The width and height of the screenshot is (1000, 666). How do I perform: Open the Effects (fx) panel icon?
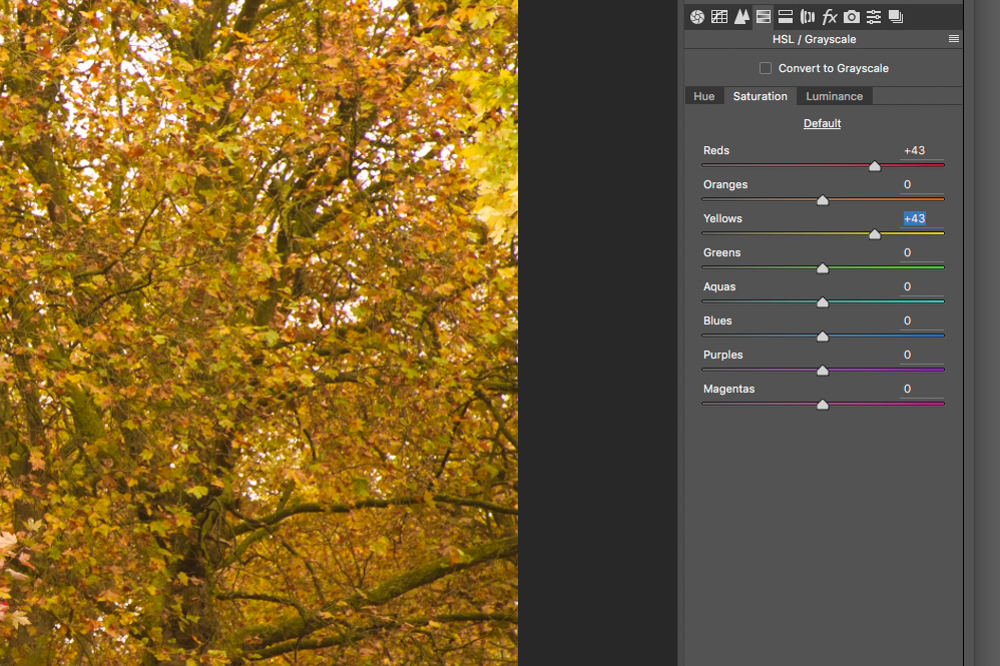pyautogui.click(x=829, y=16)
